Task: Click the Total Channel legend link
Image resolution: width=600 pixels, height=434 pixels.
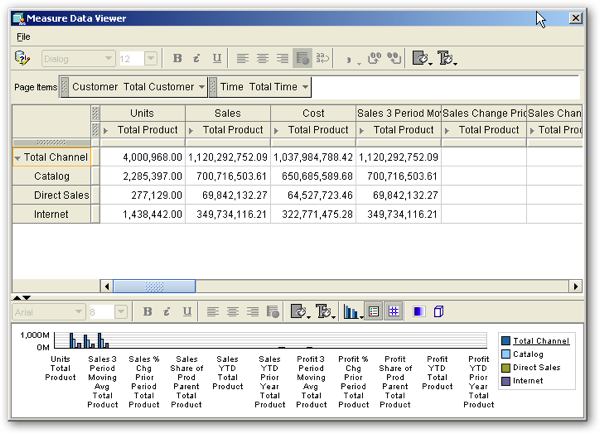Action: (541, 341)
